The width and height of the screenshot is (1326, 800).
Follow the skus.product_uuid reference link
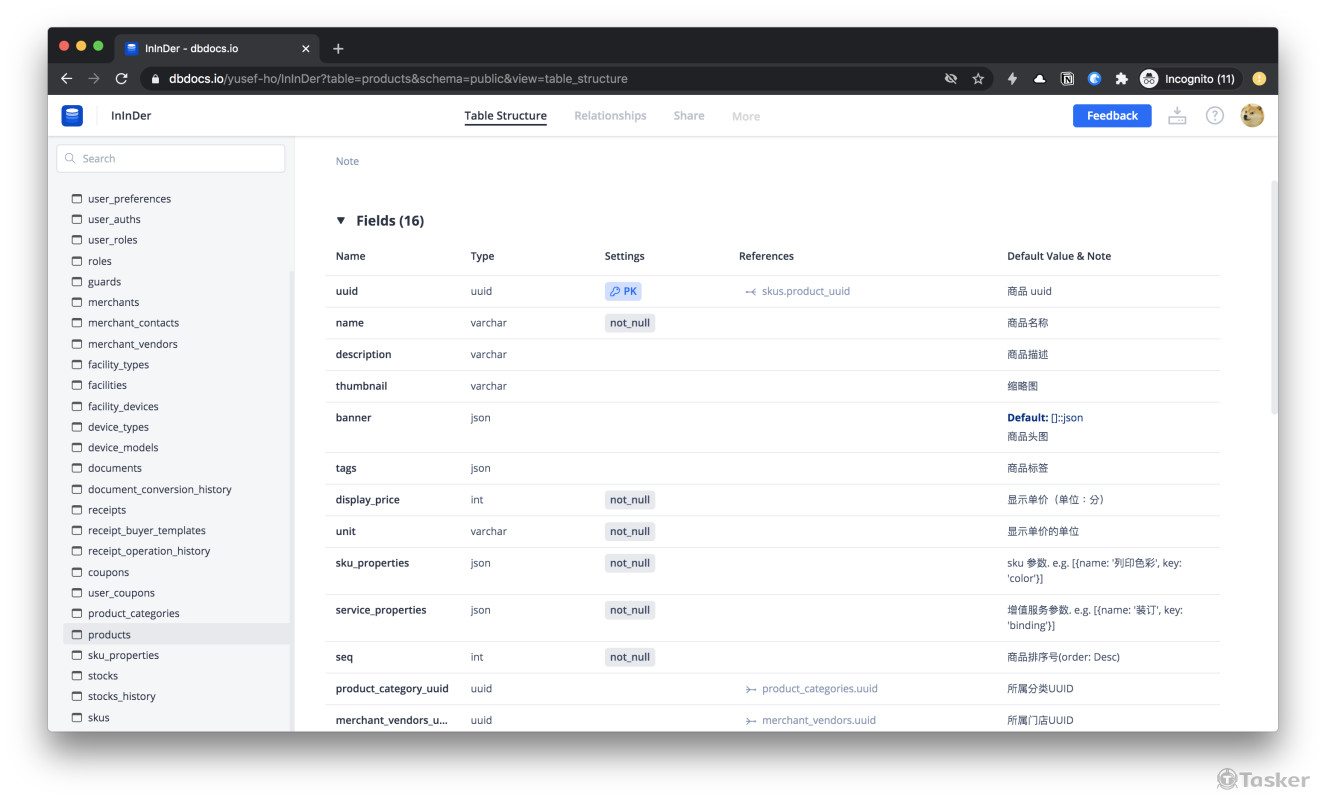pyautogui.click(x=805, y=292)
